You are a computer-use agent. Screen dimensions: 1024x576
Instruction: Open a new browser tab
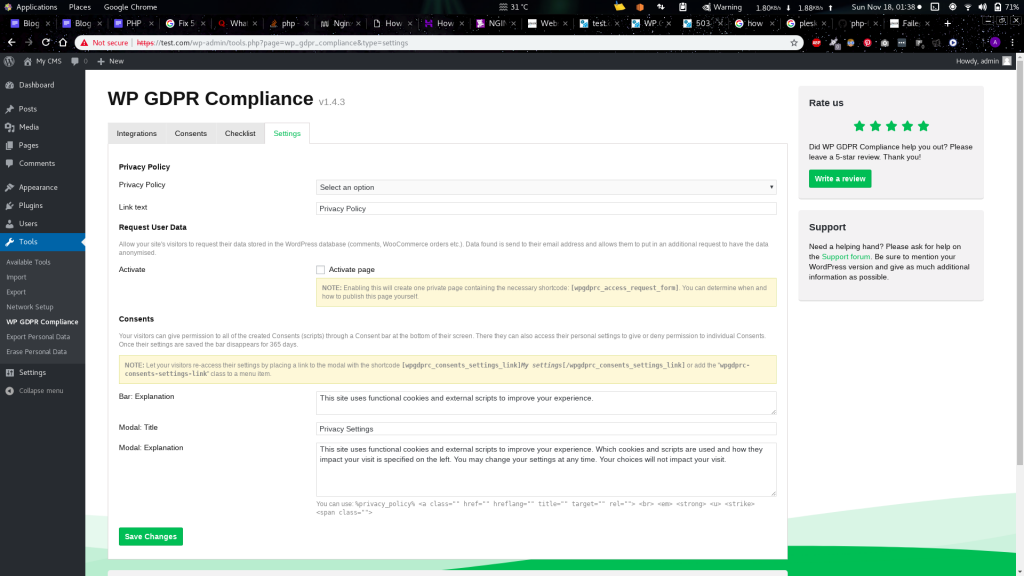[948, 24]
